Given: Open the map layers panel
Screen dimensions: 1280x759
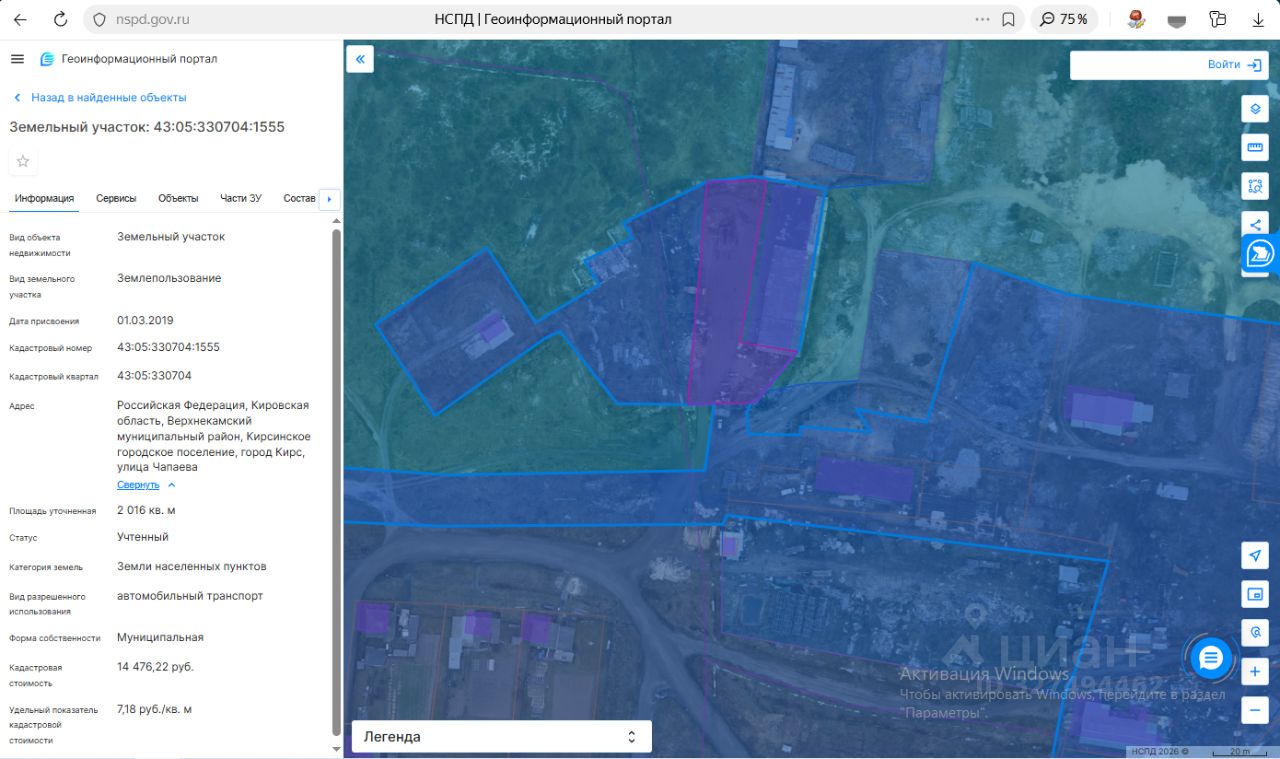Looking at the screenshot, I should coord(1255,109).
